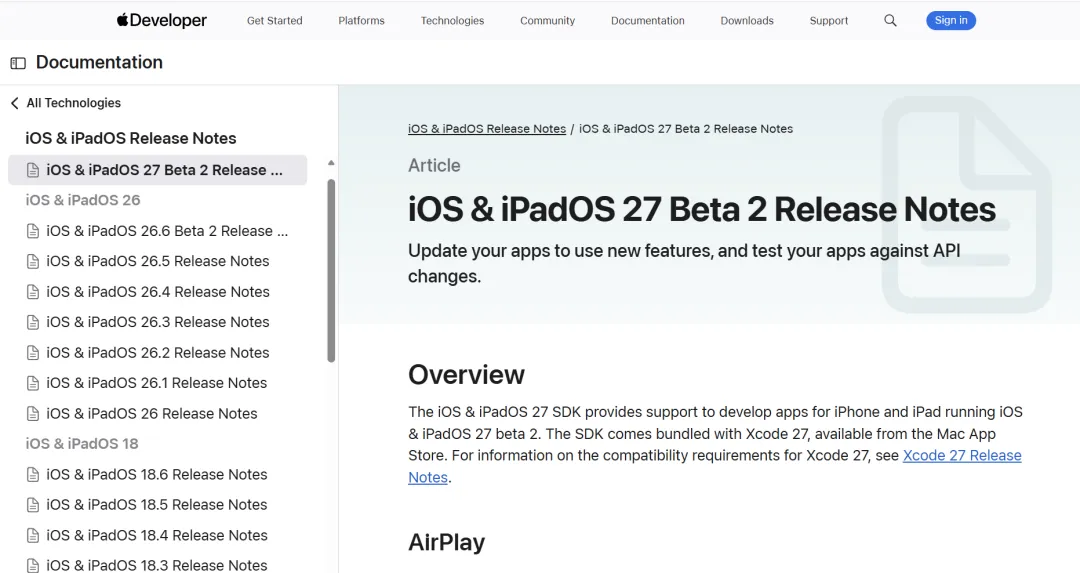Select iOS & iPadOS 27 Beta 2 Release sidebar row
Viewport: 1080px width, 573px height.
pos(157,170)
